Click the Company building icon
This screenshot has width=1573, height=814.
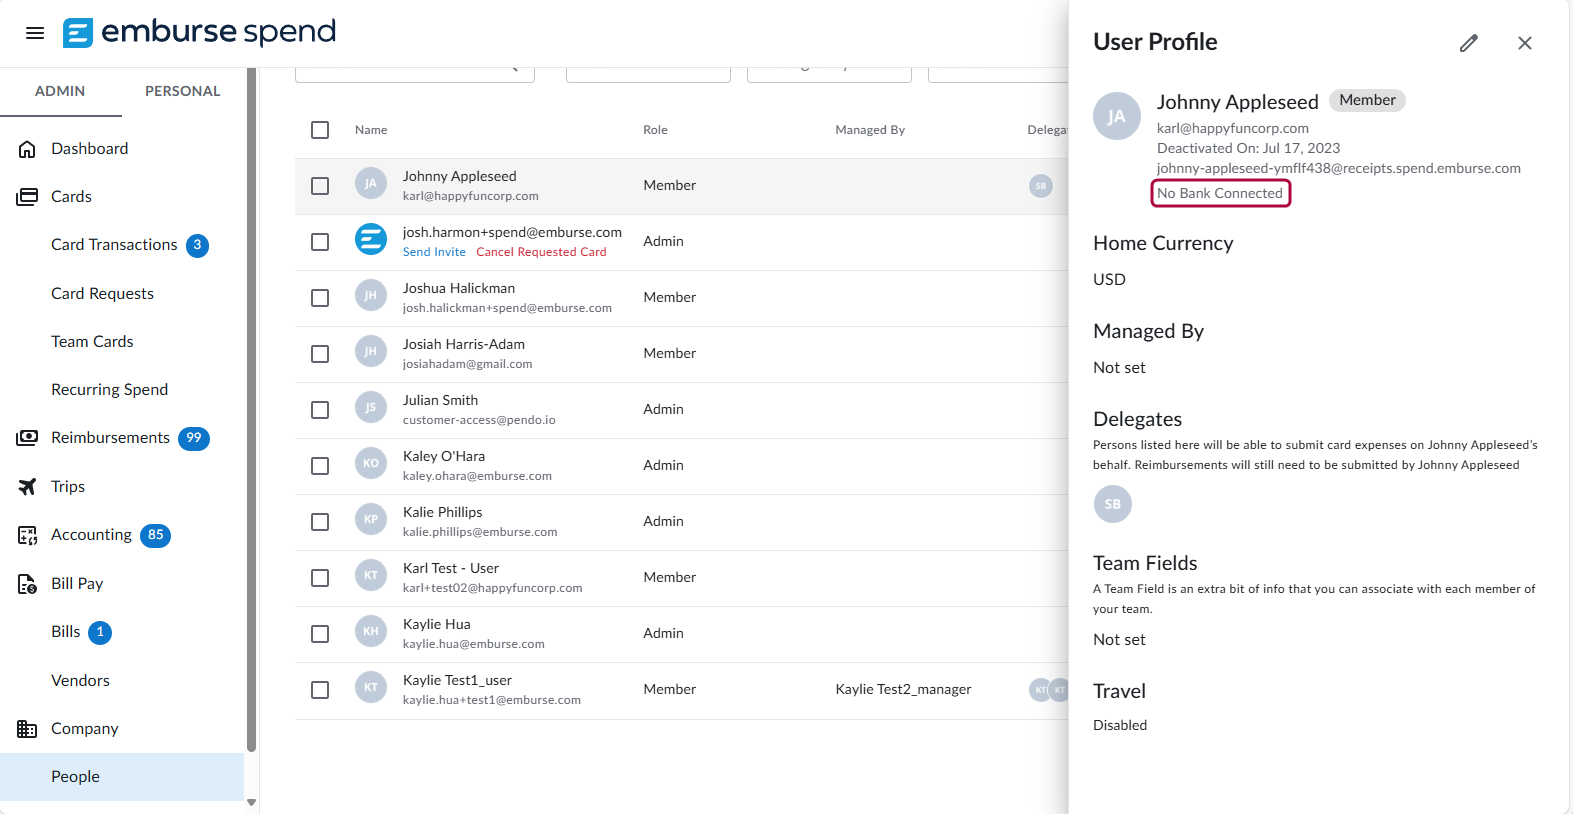28,729
